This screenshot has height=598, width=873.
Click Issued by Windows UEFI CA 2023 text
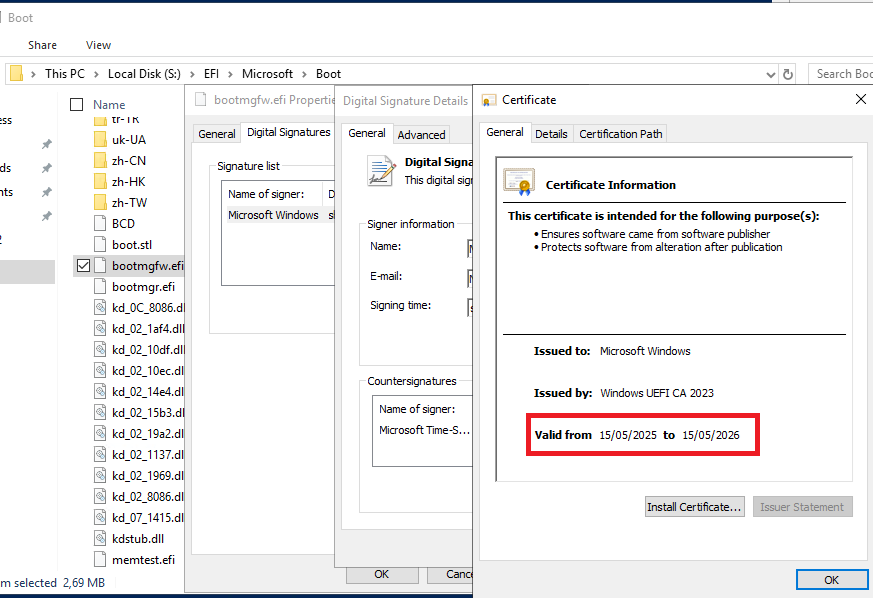coord(624,393)
